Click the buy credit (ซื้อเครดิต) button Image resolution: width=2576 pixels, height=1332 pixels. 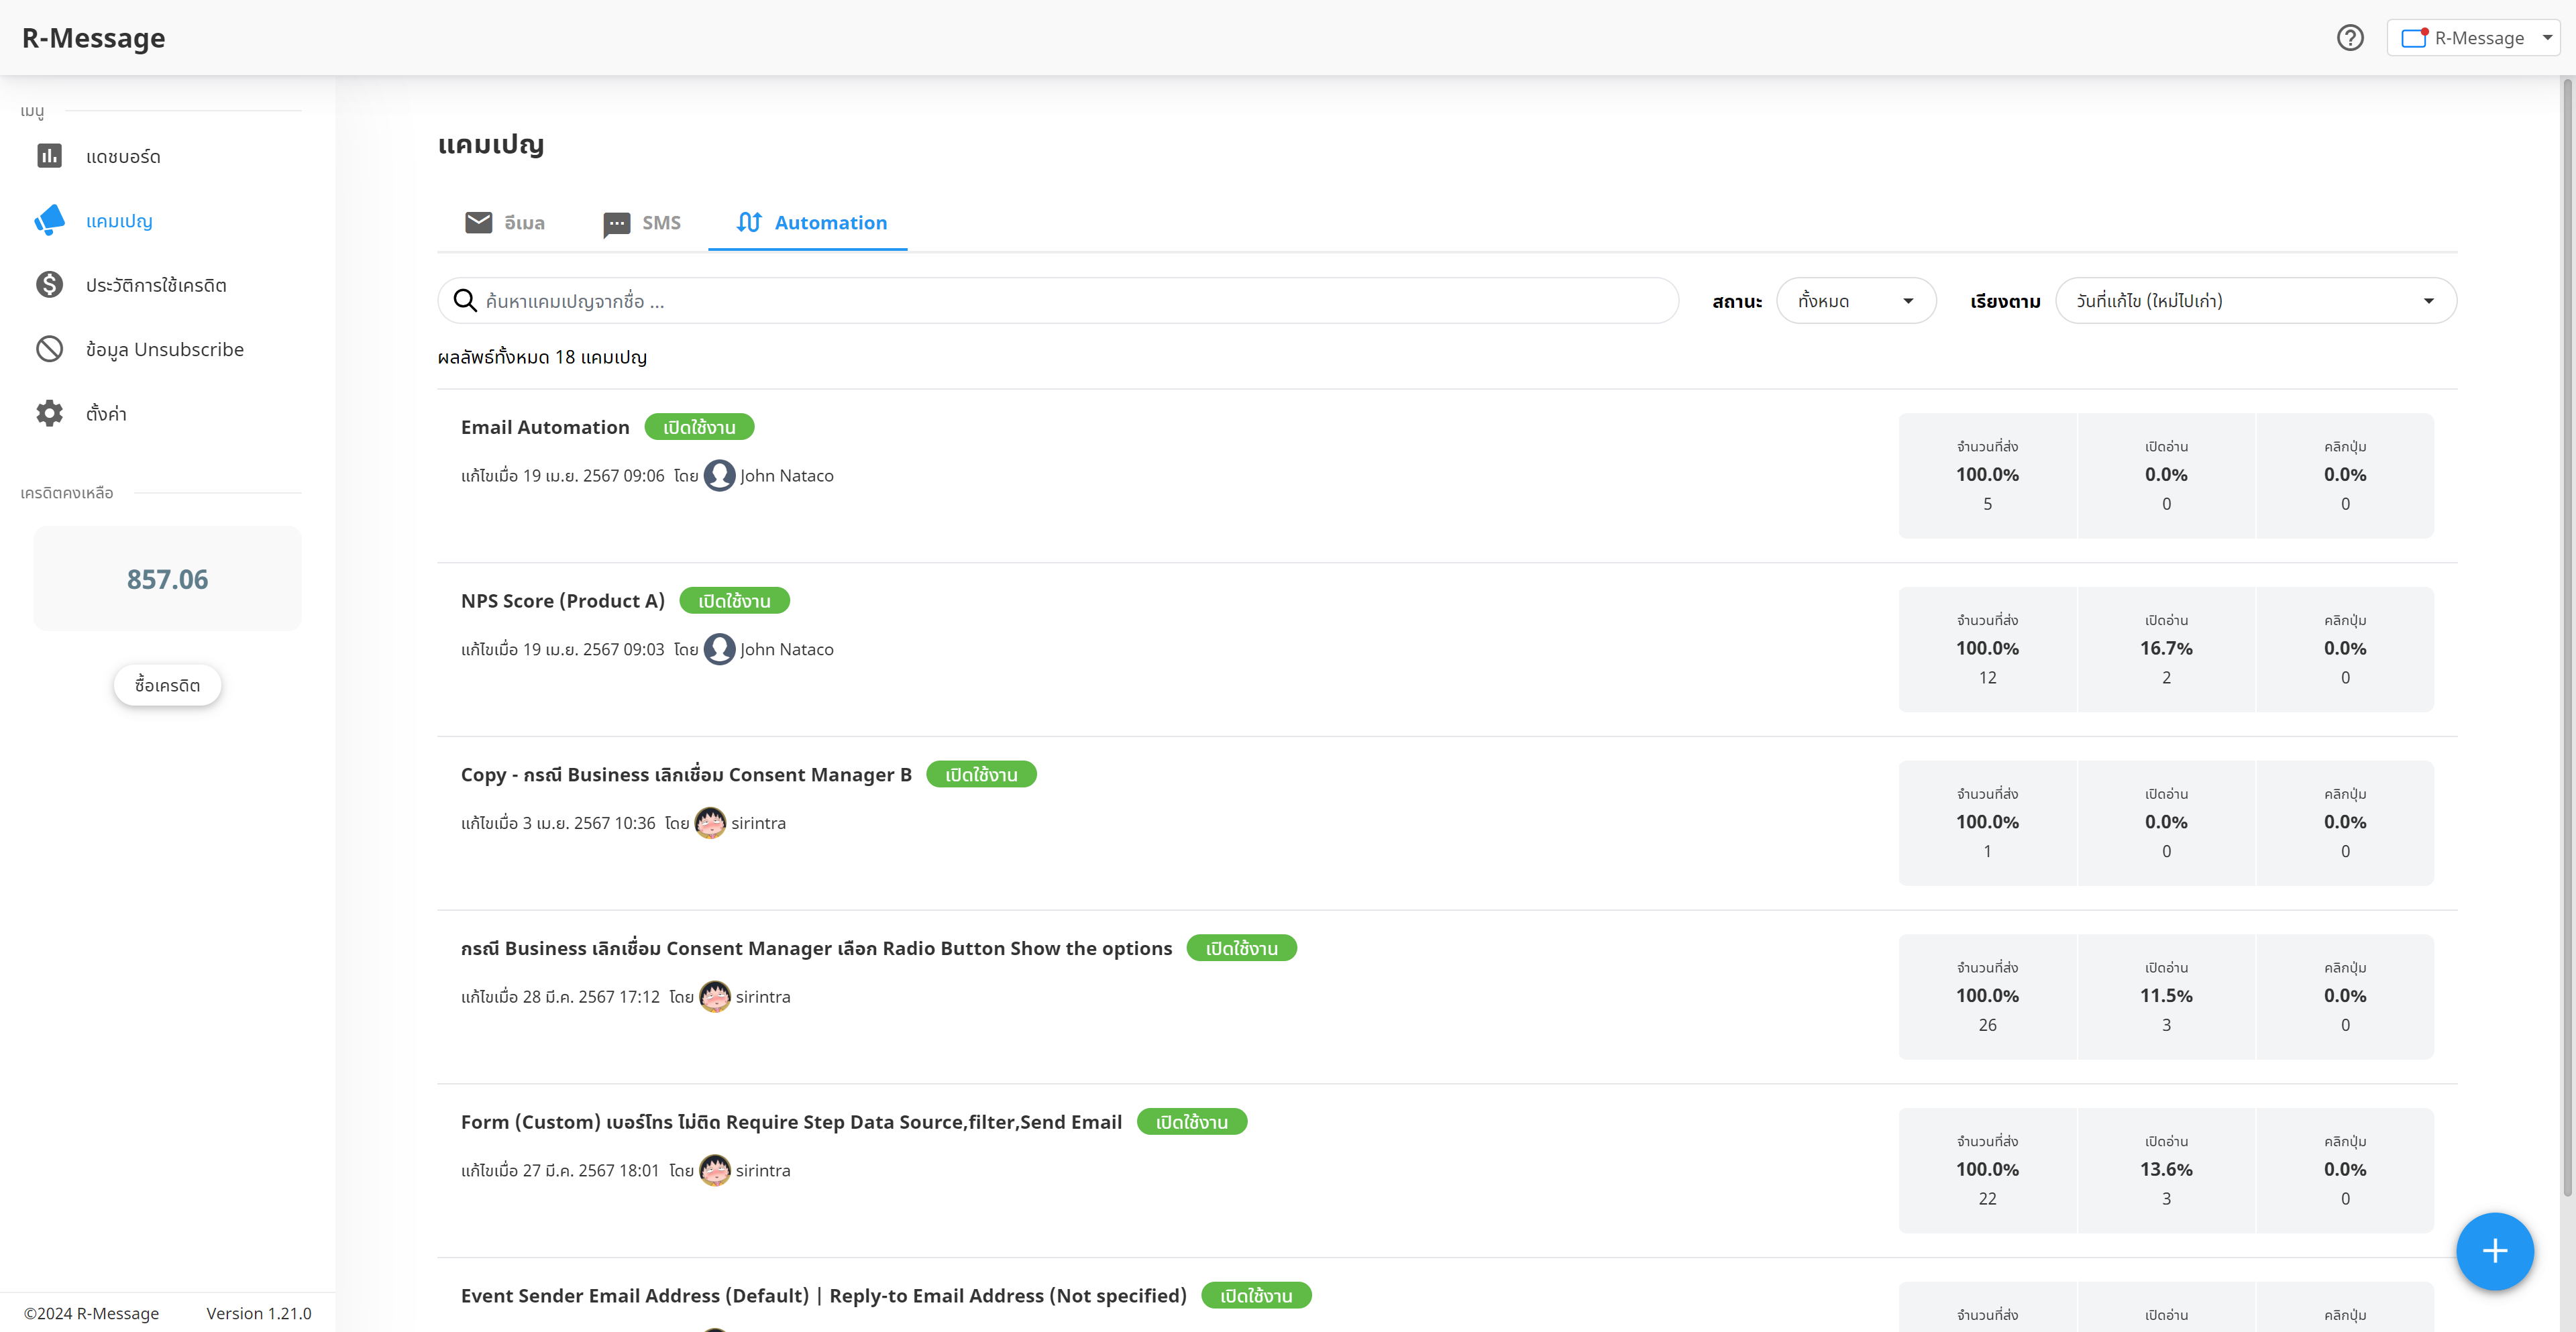pyautogui.click(x=167, y=685)
